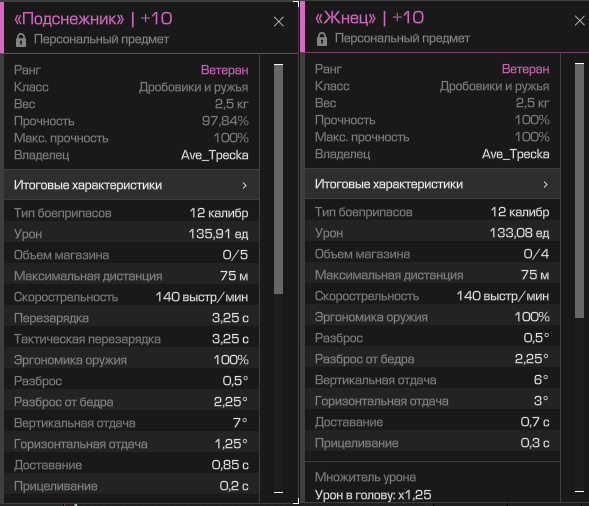Close the «Жнец» item panel
This screenshot has height=506, width=589.
pyautogui.click(x=580, y=21)
